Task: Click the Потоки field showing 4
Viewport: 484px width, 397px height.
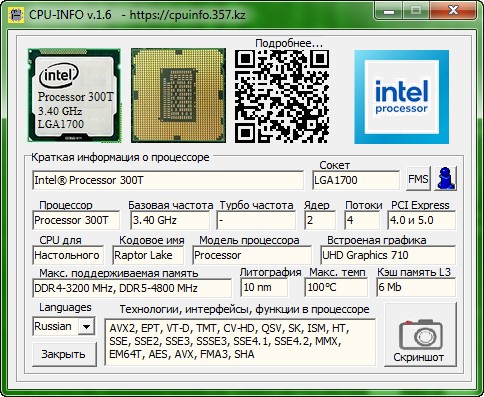Action: (x=362, y=220)
